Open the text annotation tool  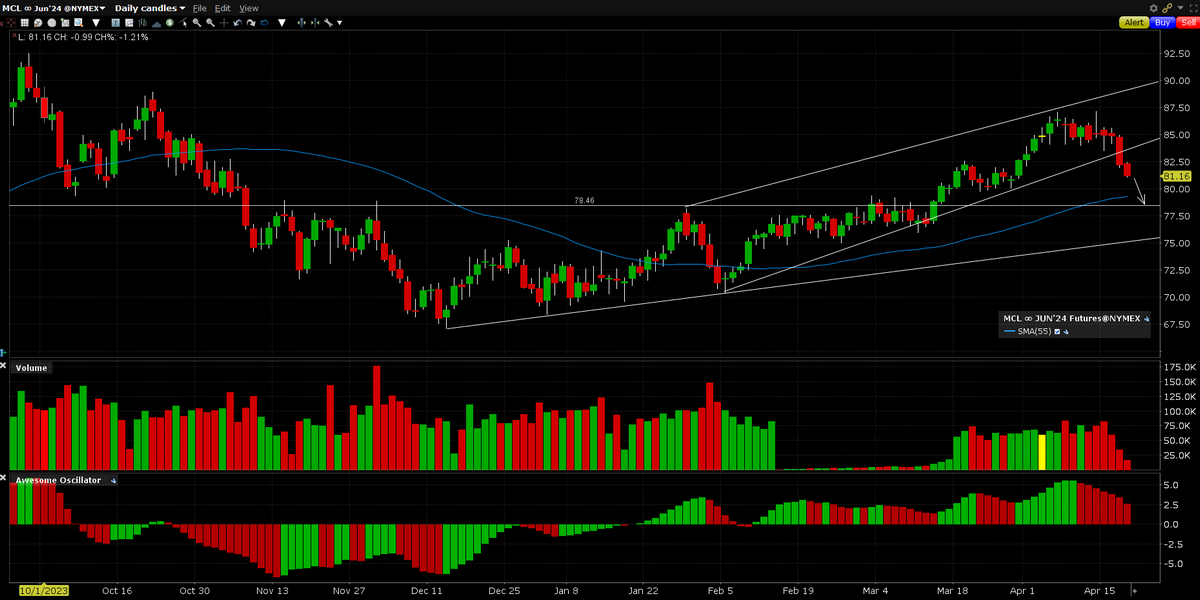click(x=115, y=22)
